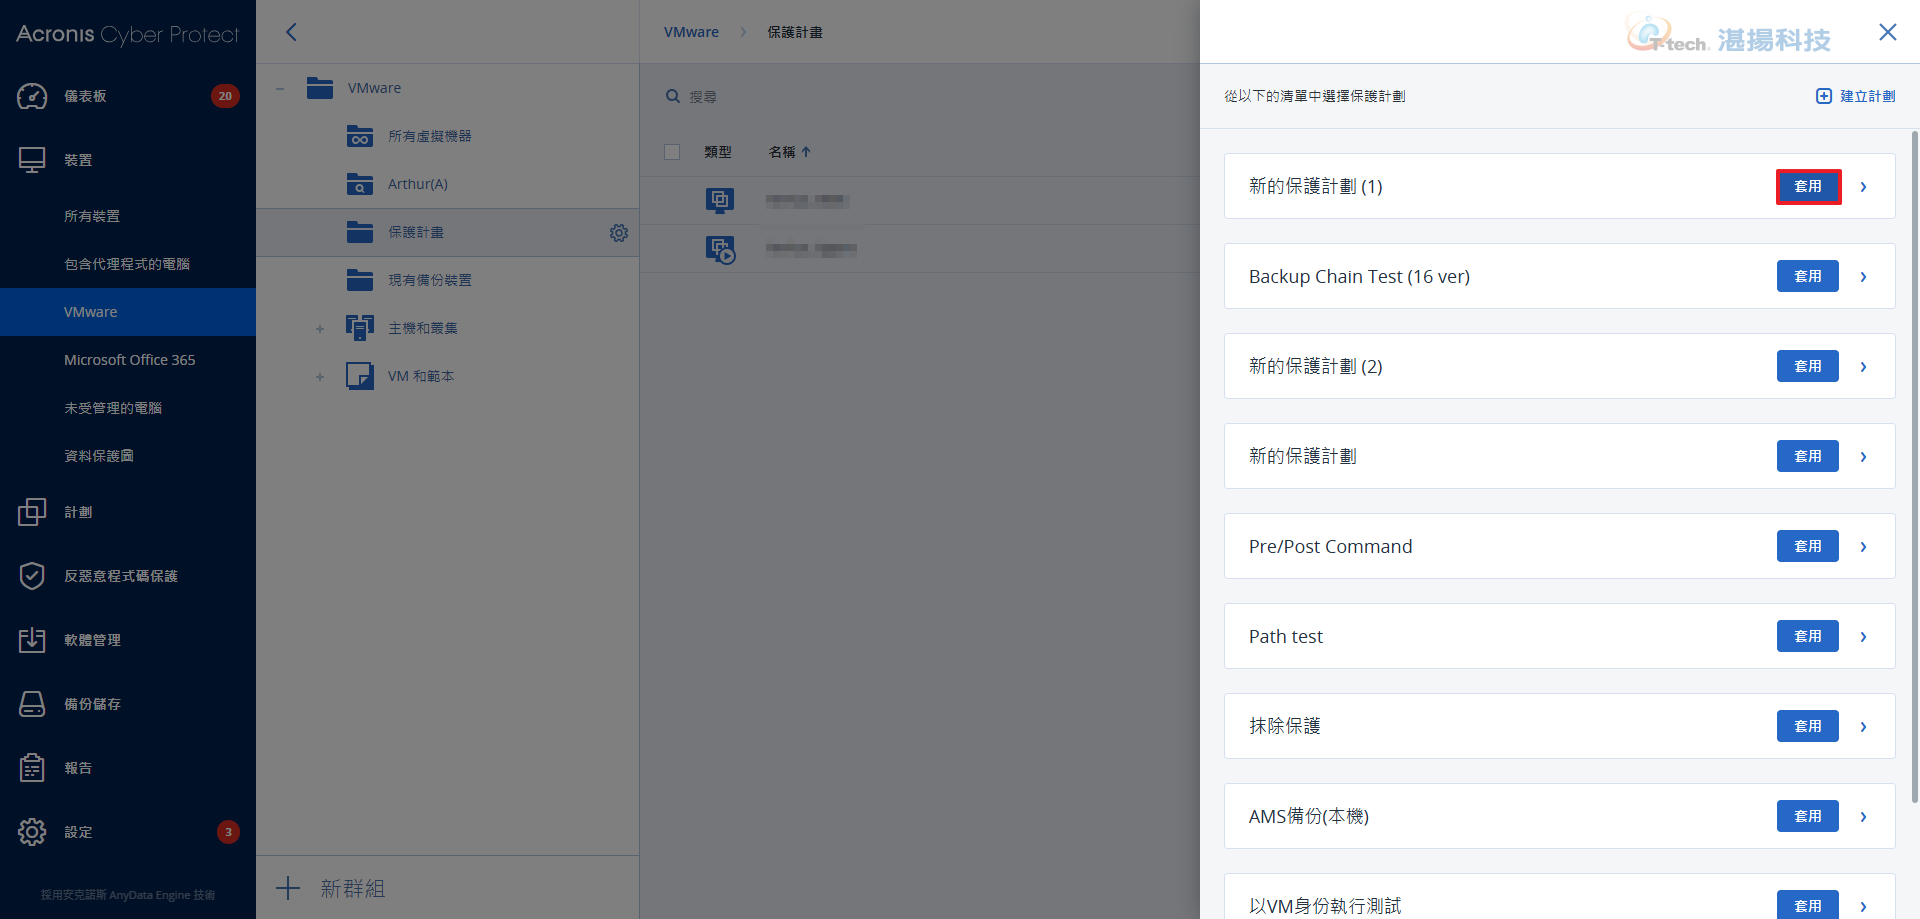Click 新群組 to add new group
1920x919 pixels.
[352, 888]
